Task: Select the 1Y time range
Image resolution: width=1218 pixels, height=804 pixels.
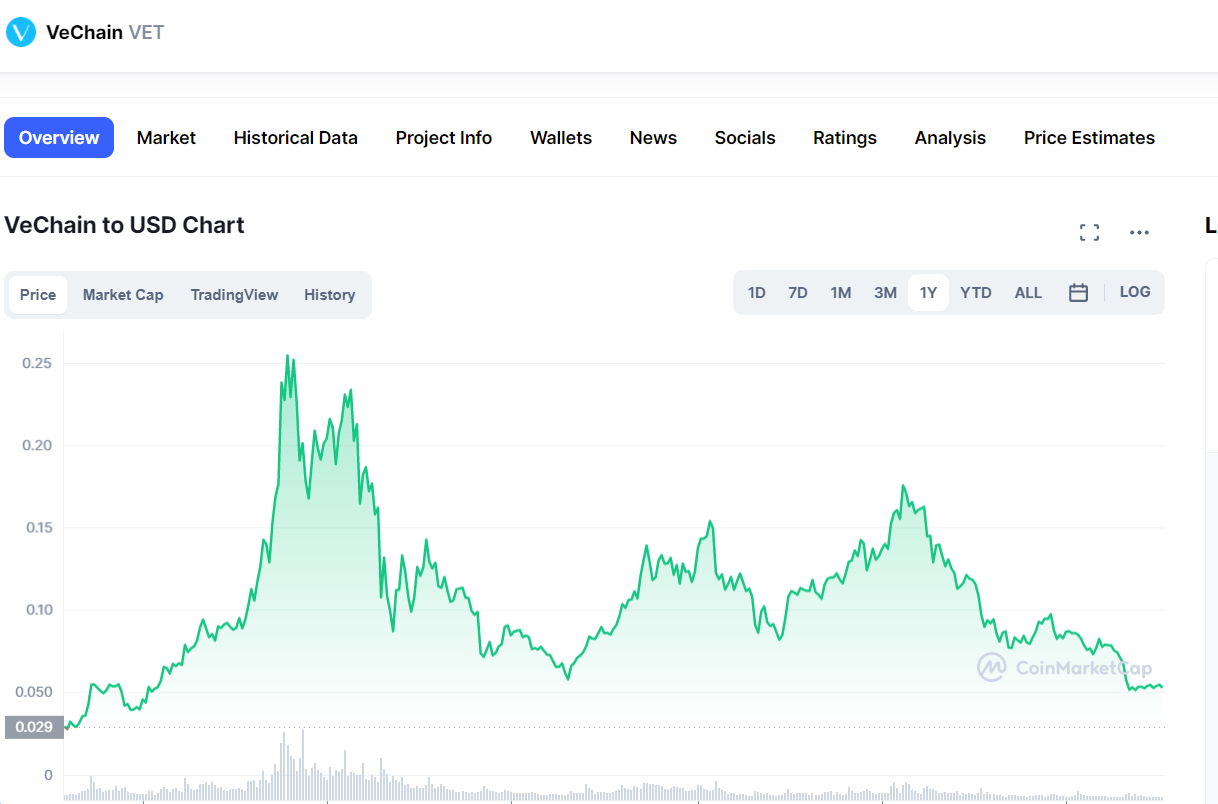Action: pyautogui.click(x=928, y=293)
